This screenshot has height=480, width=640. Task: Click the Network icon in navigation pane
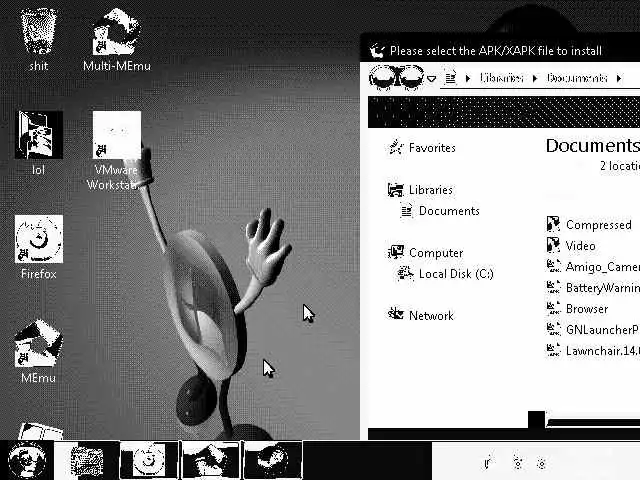(x=395, y=314)
